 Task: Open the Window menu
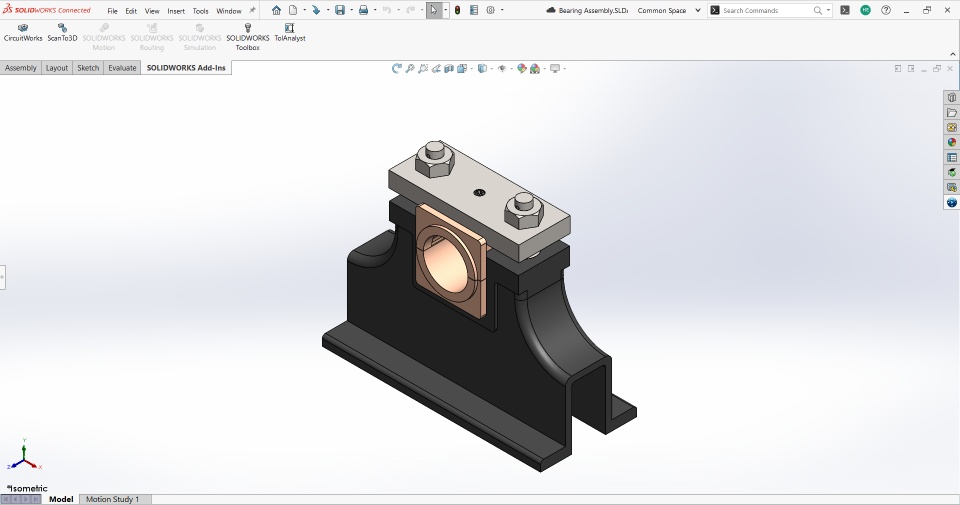pyautogui.click(x=228, y=11)
